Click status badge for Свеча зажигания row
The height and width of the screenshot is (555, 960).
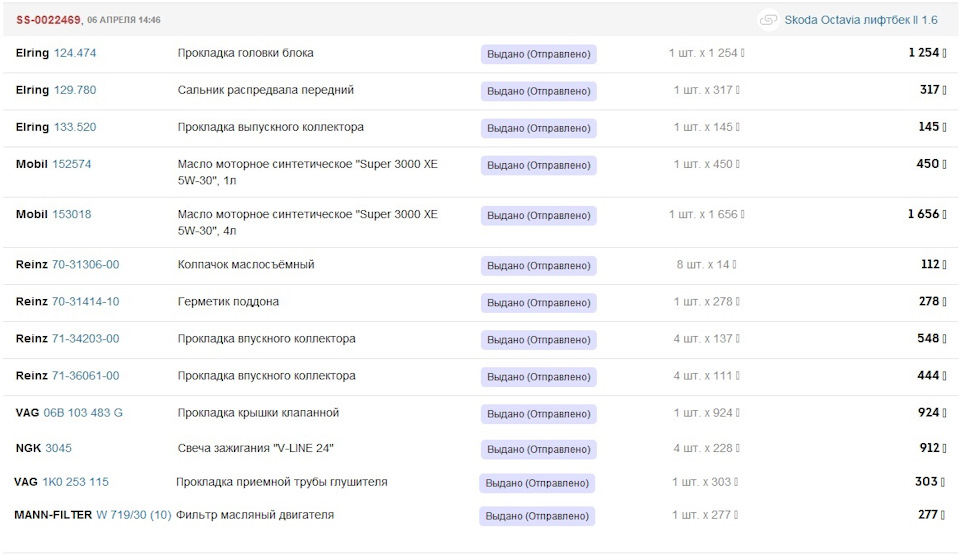[x=538, y=450]
